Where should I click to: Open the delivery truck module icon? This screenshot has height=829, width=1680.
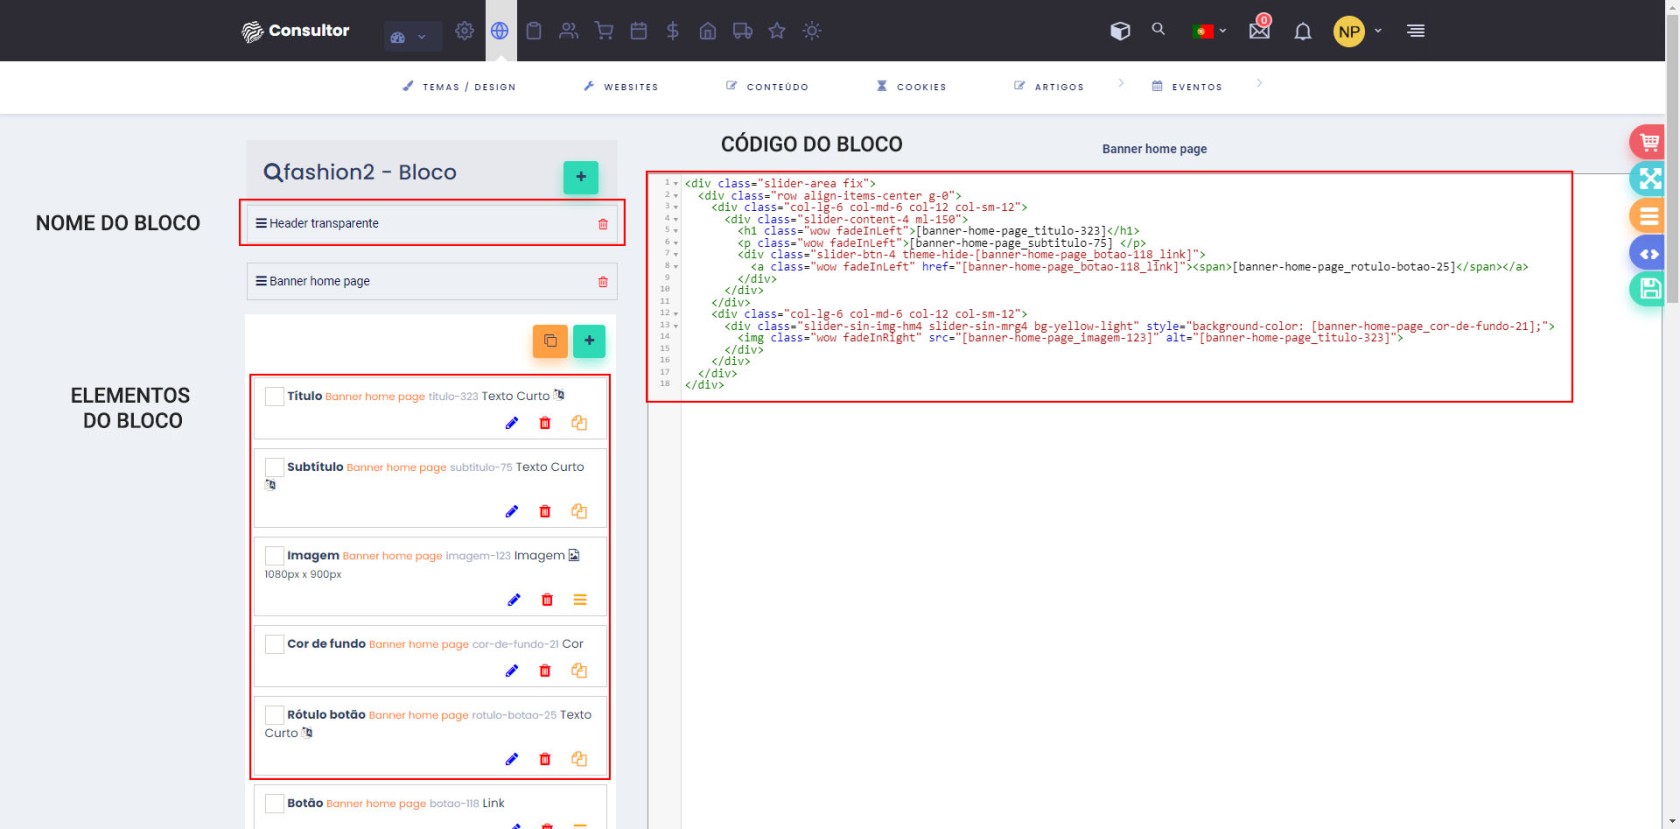coord(742,31)
